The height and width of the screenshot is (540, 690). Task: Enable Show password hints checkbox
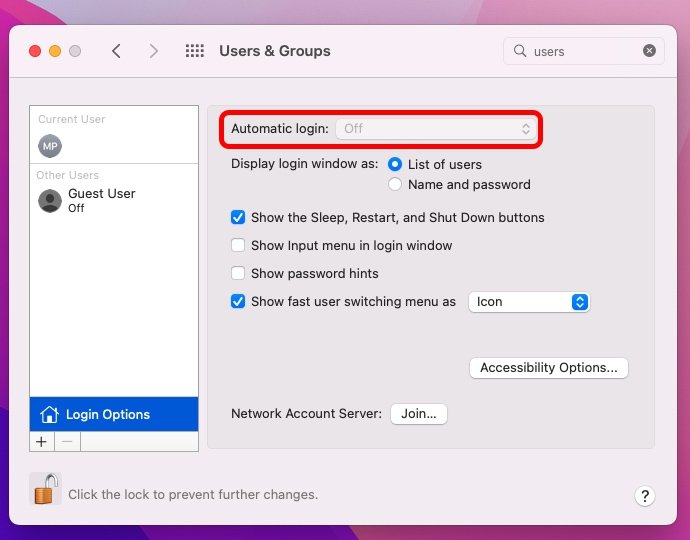click(238, 273)
